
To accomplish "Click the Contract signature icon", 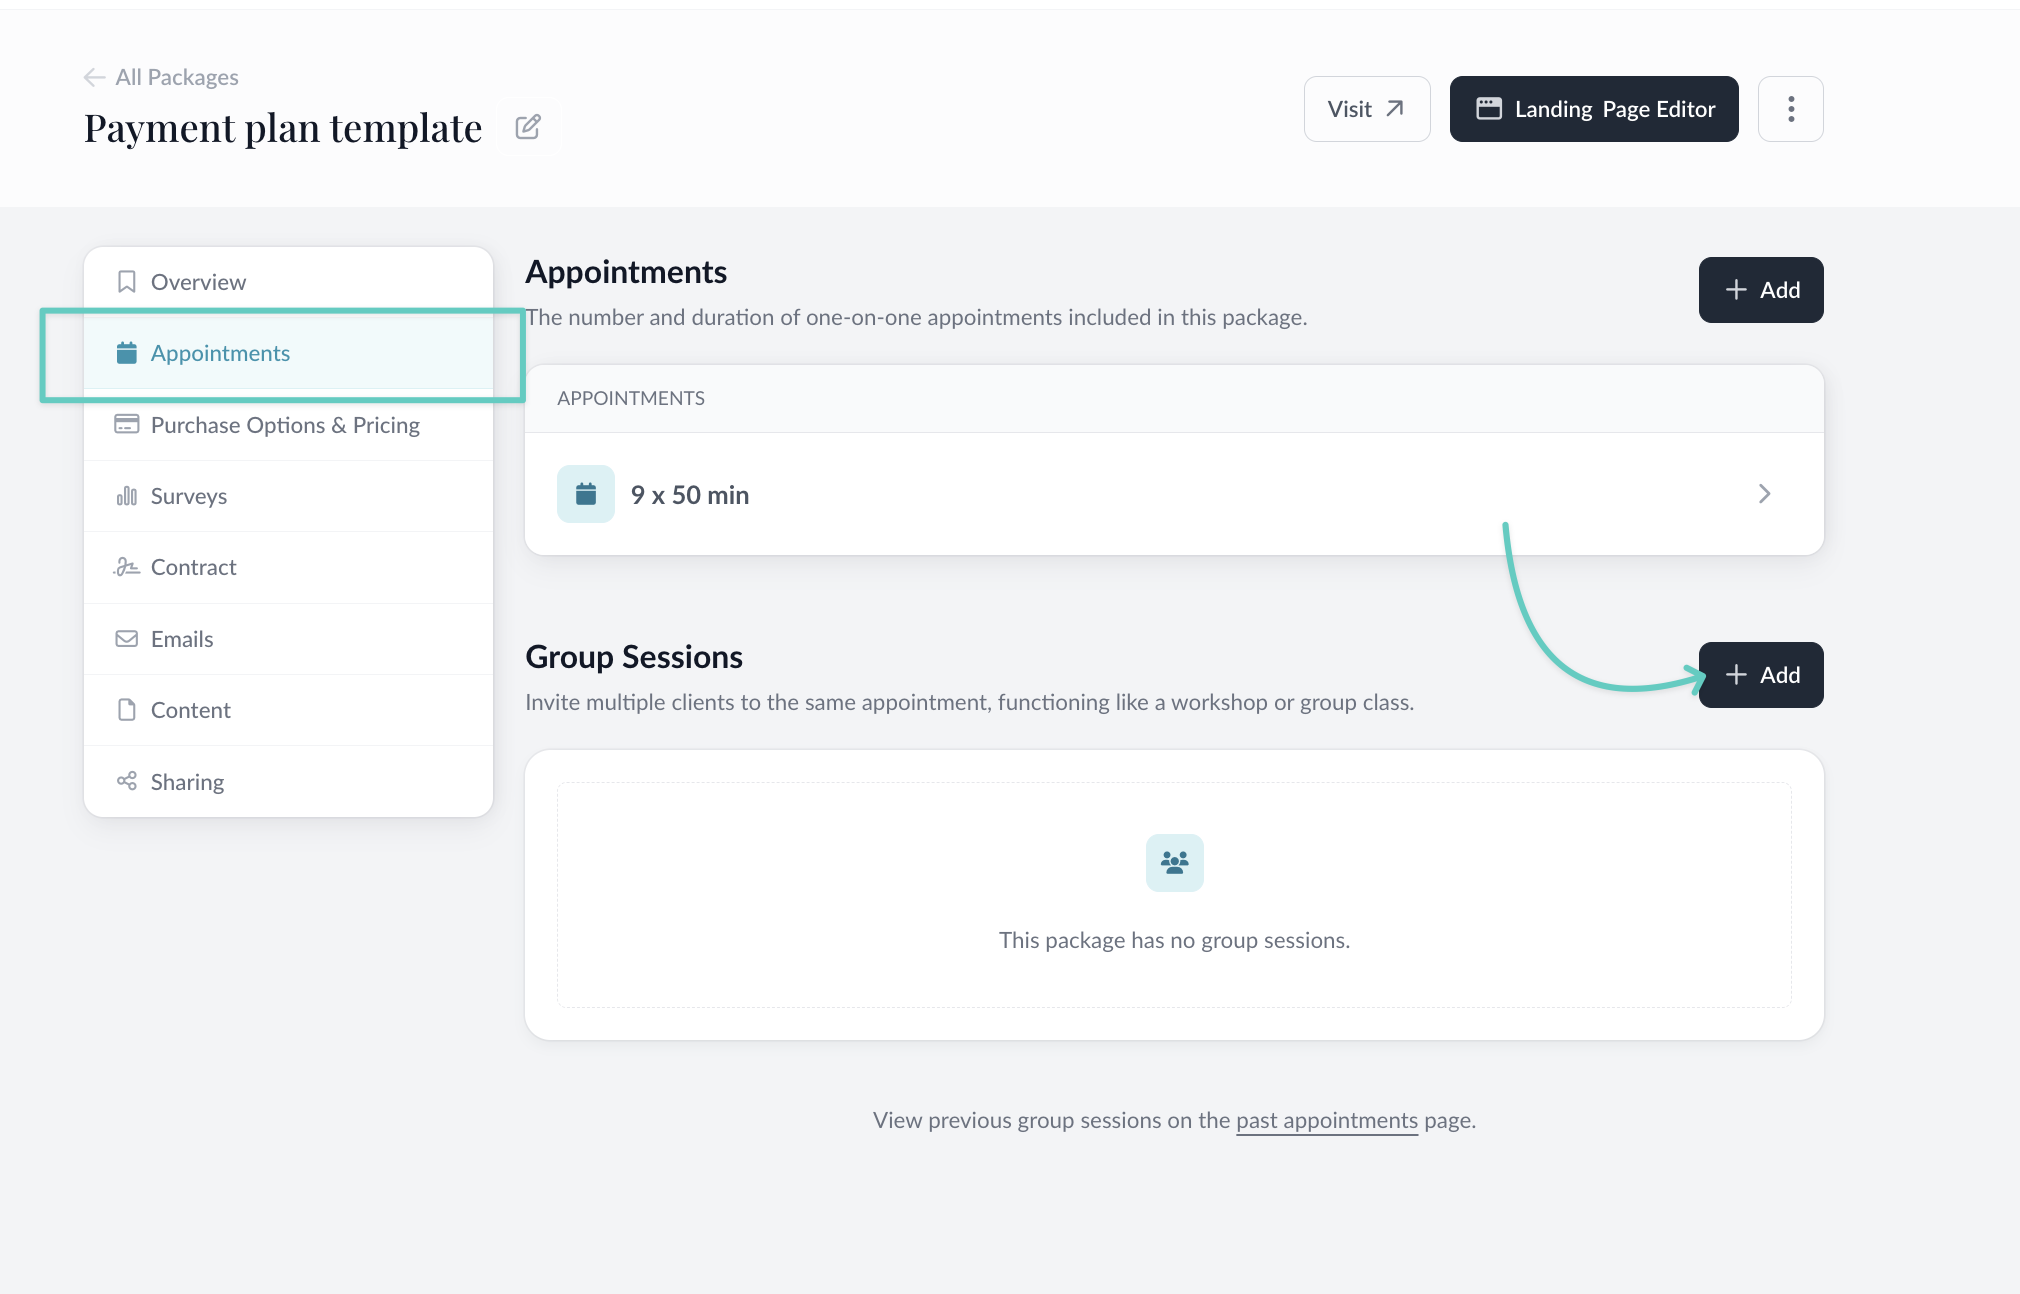I will point(127,567).
